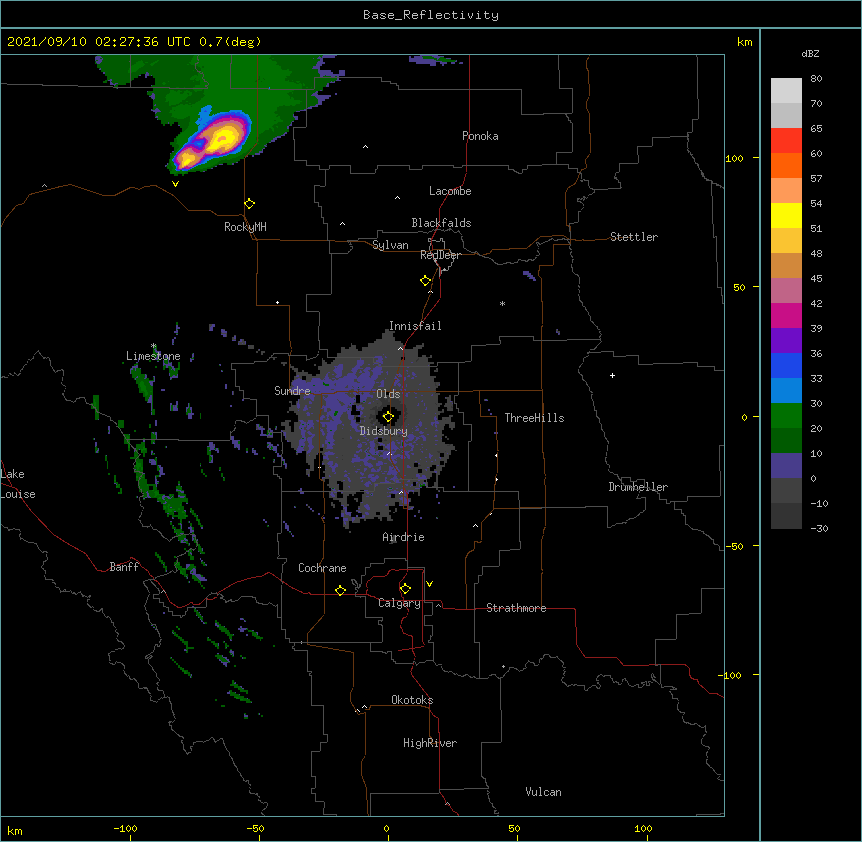
Task: Click the Banff town label
Action: [x=124, y=567]
